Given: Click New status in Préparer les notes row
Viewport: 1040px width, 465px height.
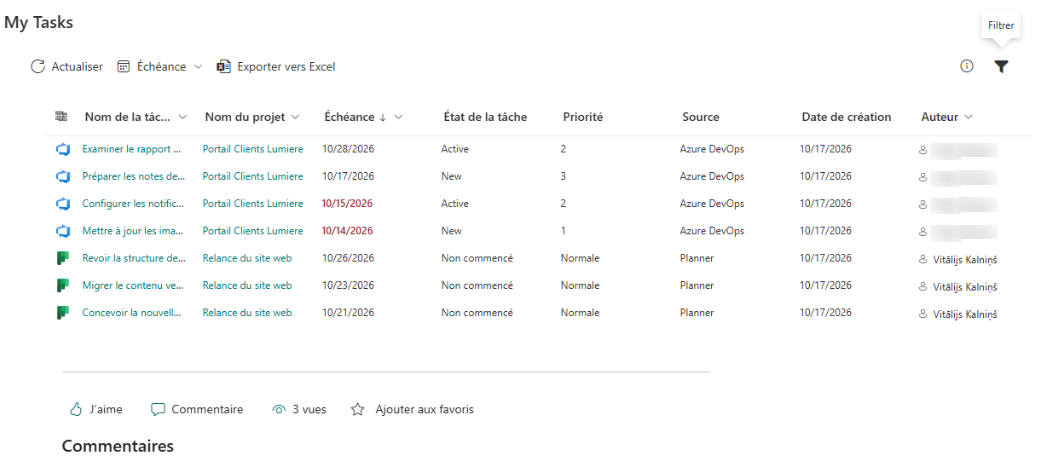Looking at the screenshot, I should click(451, 176).
